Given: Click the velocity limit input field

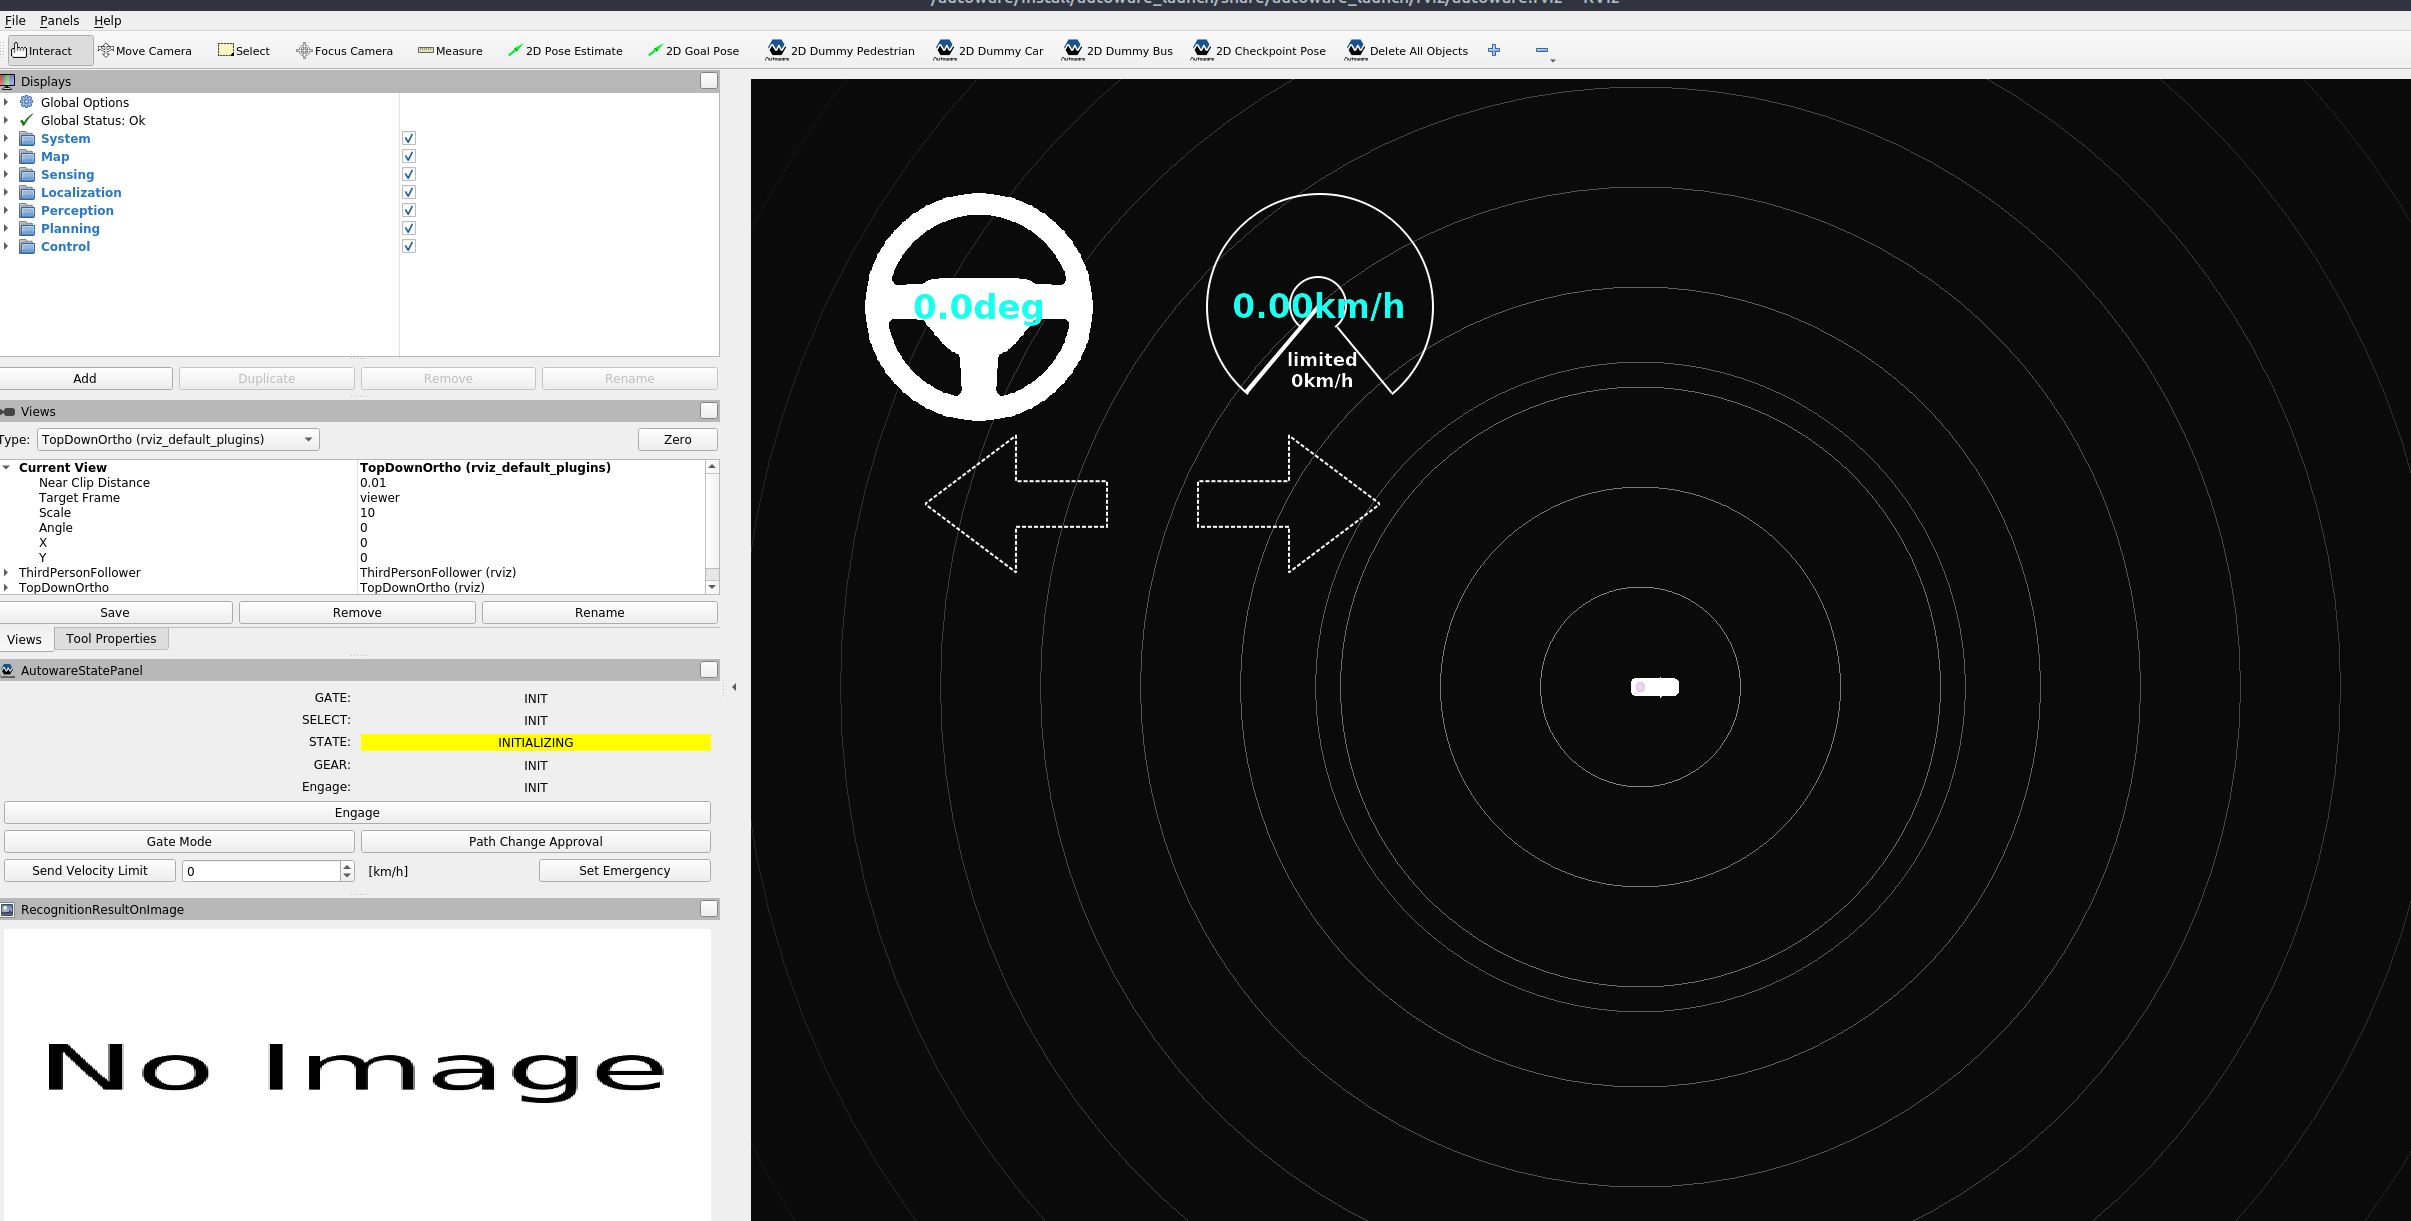Looking at the screenshot, I should pyautogui.click(x=260, y=870).
